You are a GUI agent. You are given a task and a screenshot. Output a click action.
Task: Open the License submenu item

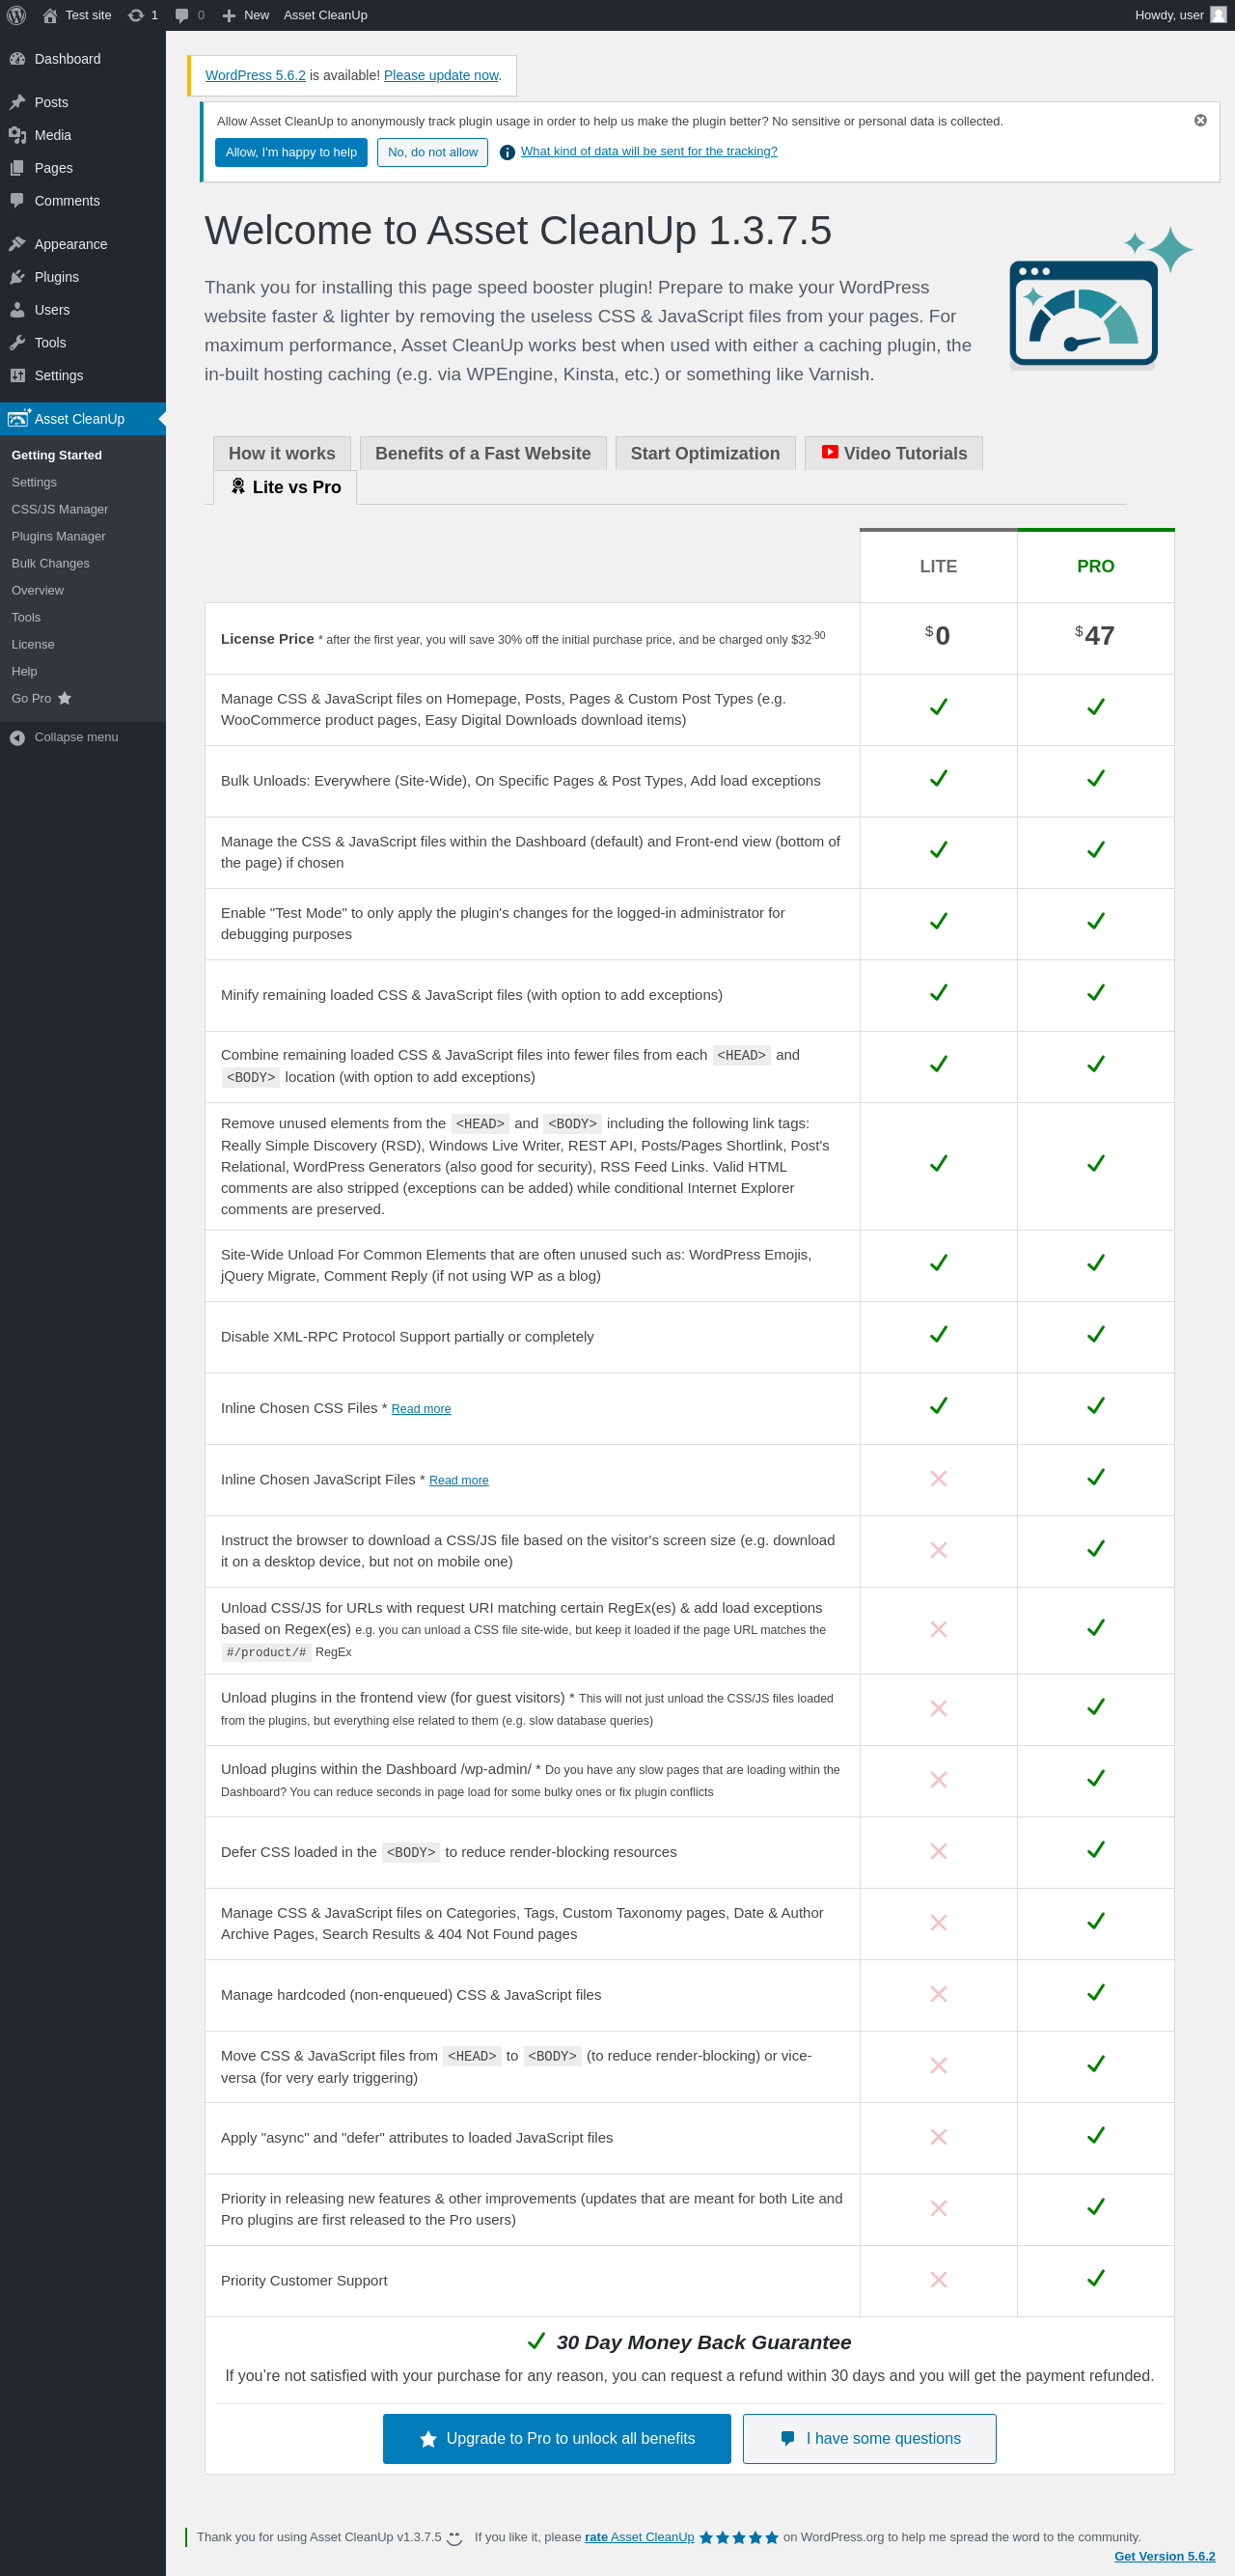point(33,644)
